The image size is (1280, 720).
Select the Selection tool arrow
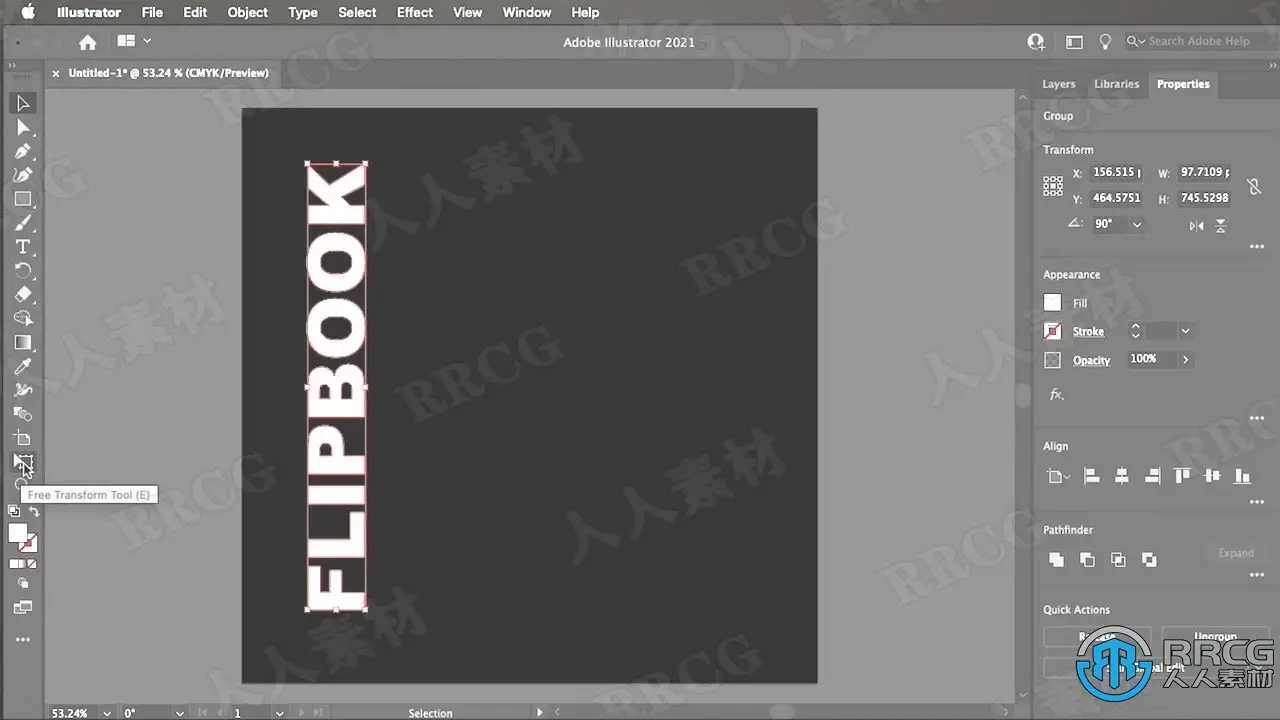(23, 103)
